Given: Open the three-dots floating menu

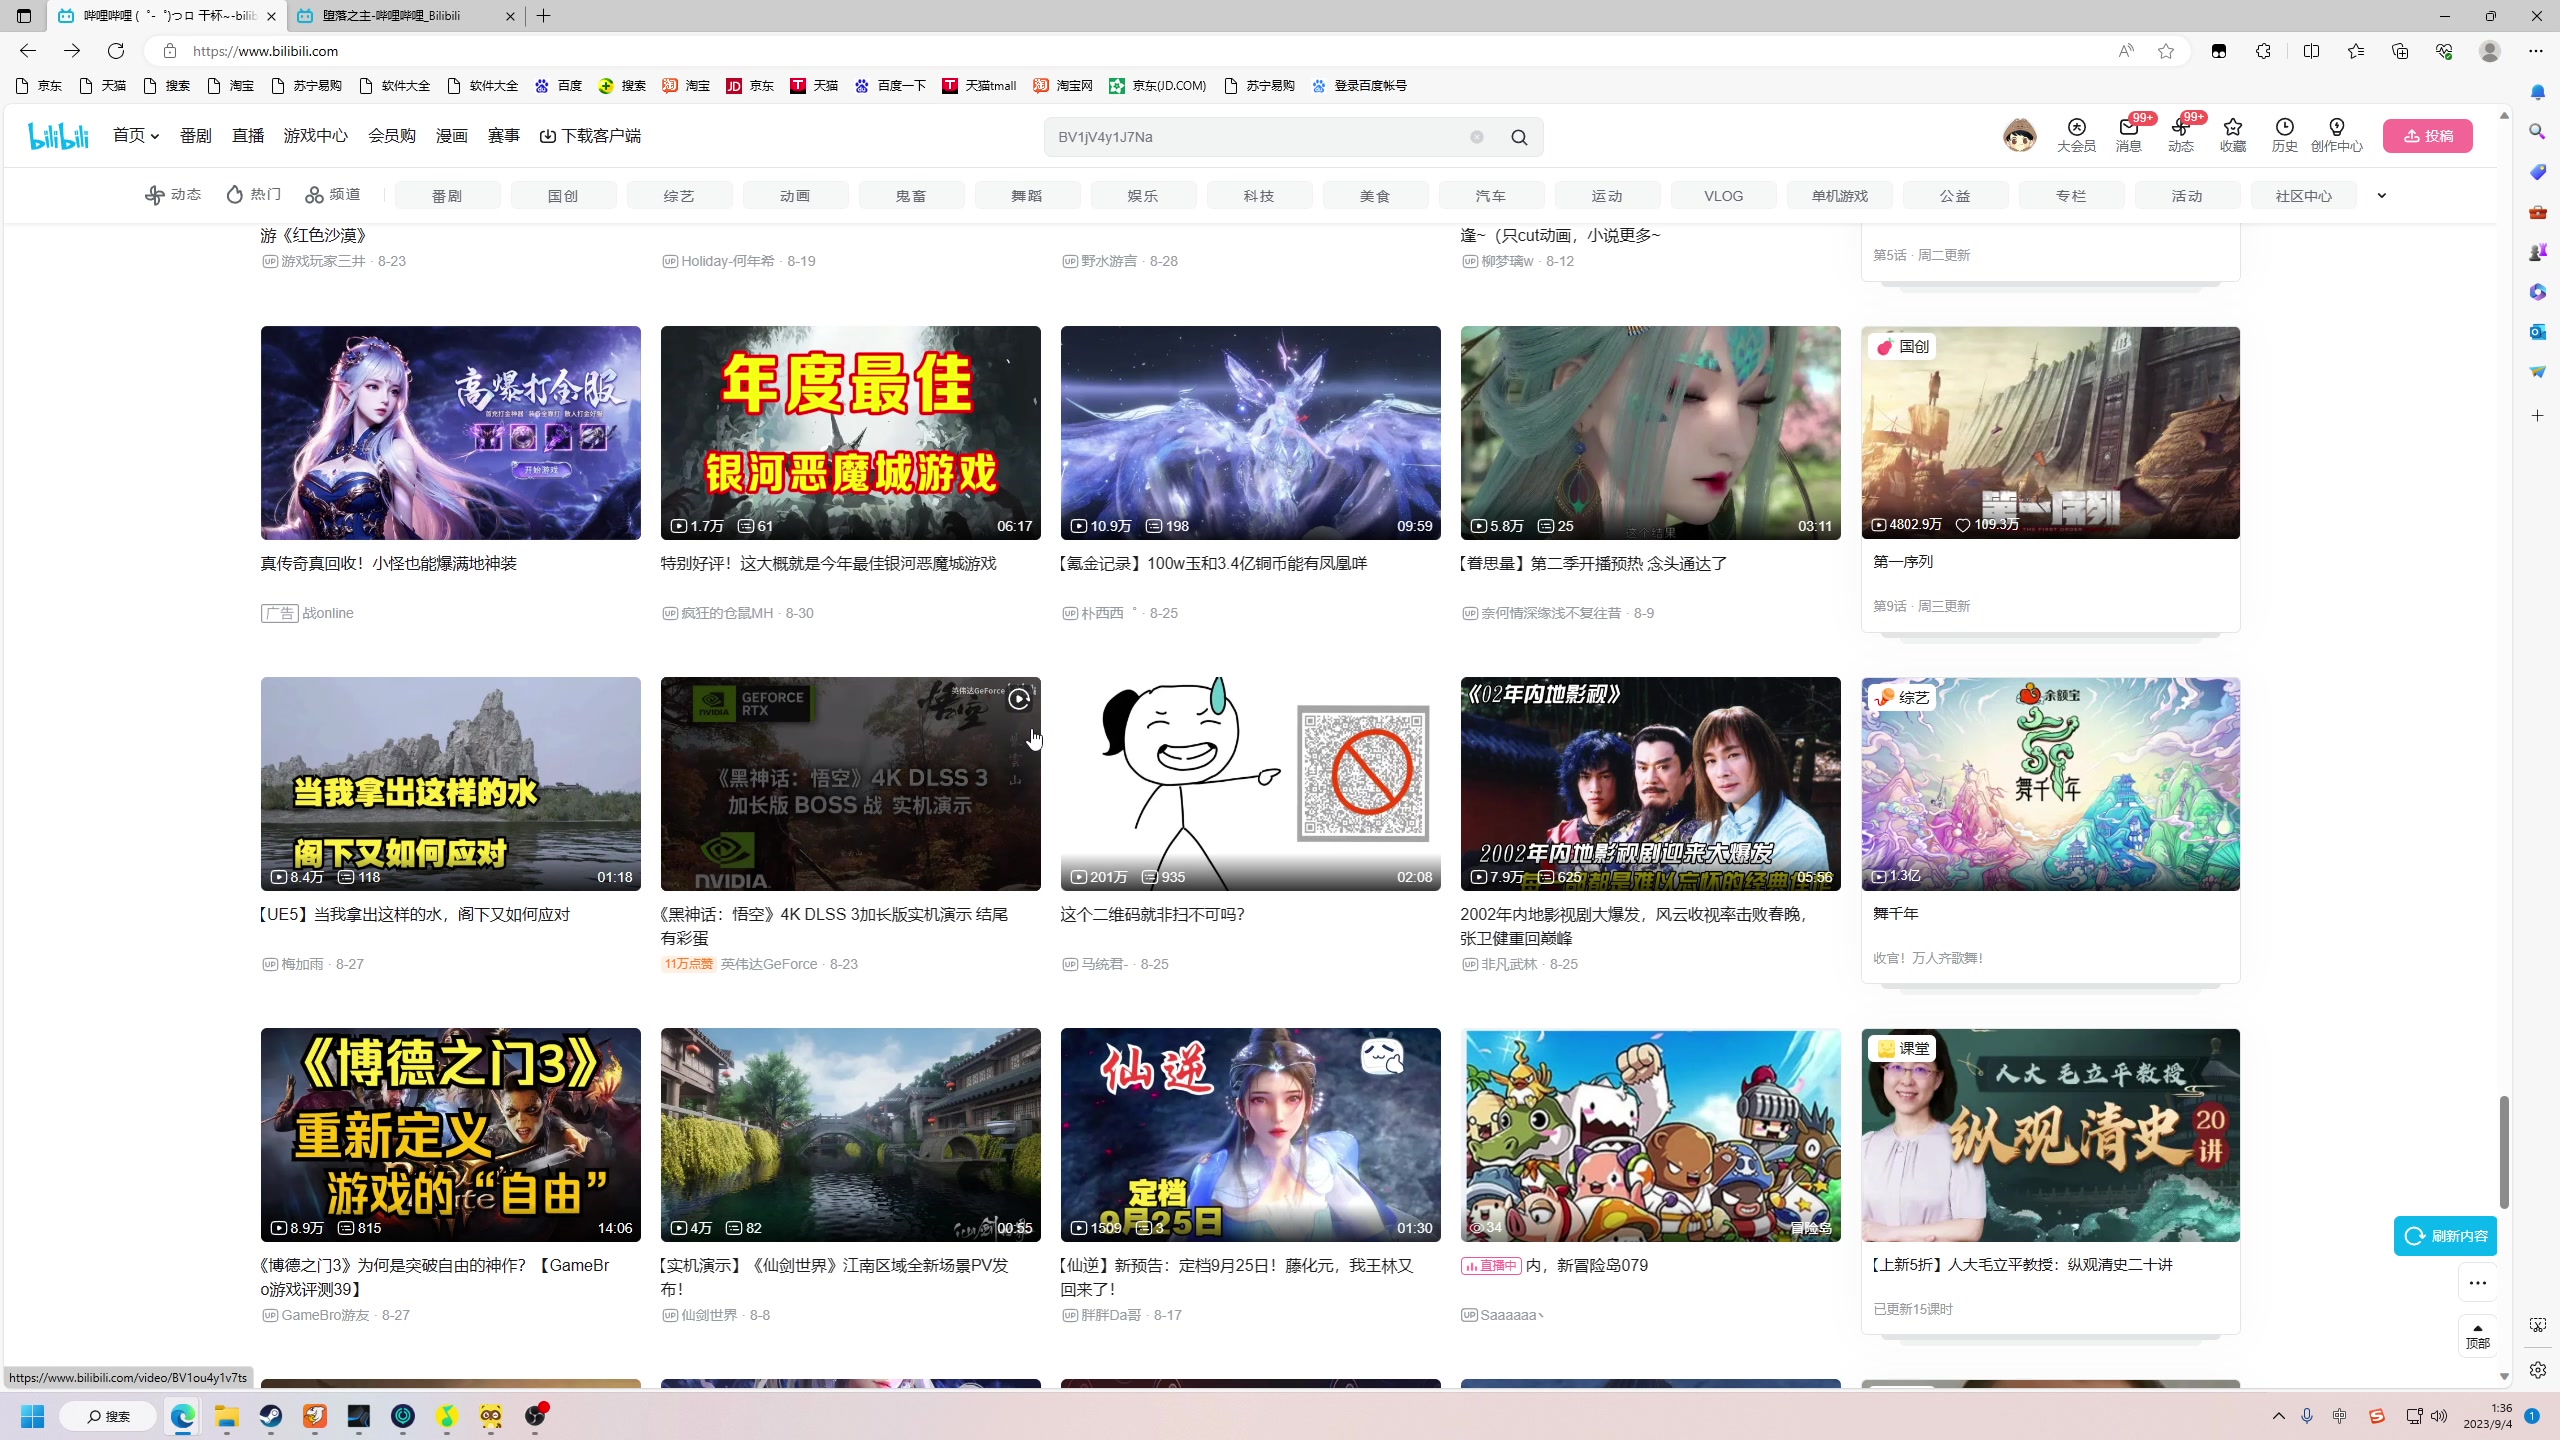Looking at the screenshot, I should click(2478, 1283).
